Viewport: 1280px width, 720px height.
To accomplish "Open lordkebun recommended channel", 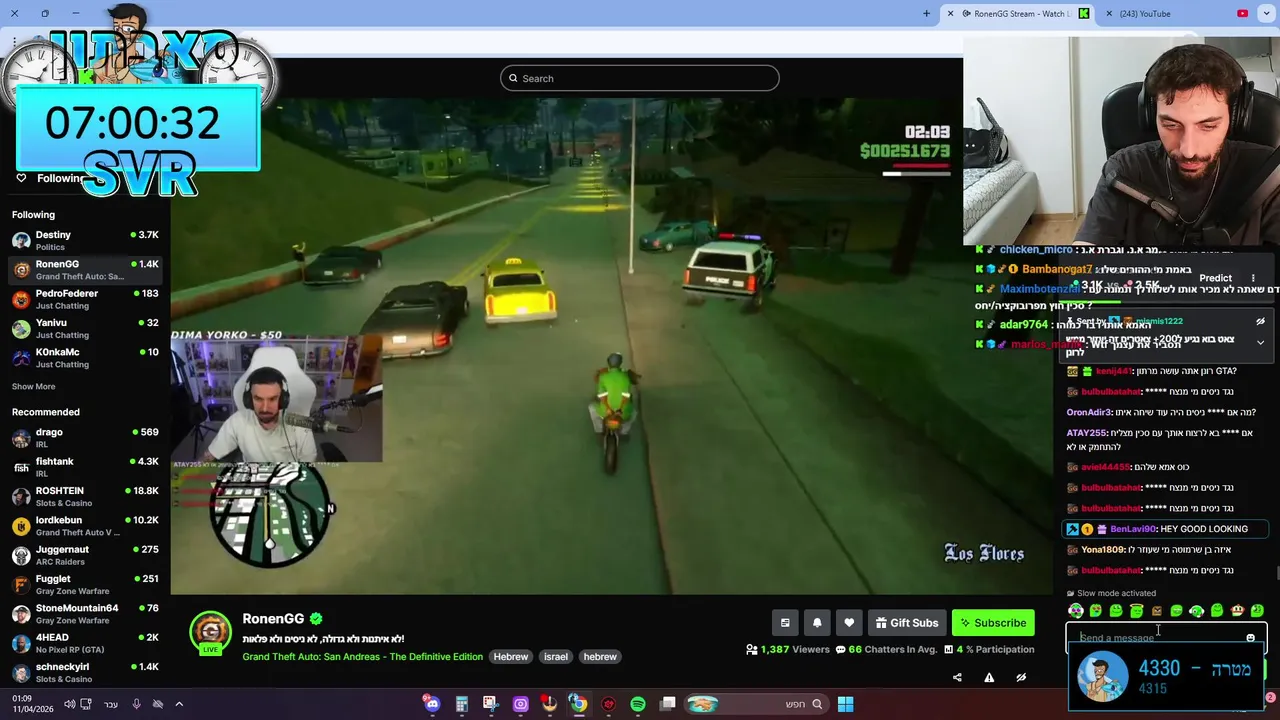I will 85,526.
